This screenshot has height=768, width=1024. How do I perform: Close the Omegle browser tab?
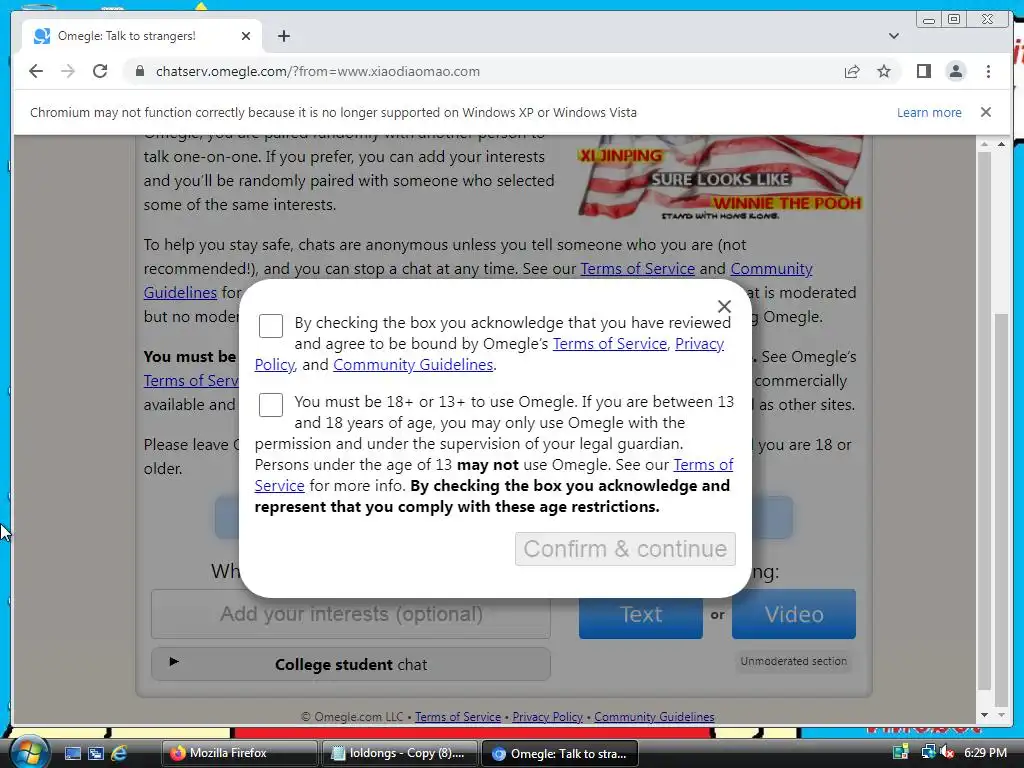[x=246, y=36]
